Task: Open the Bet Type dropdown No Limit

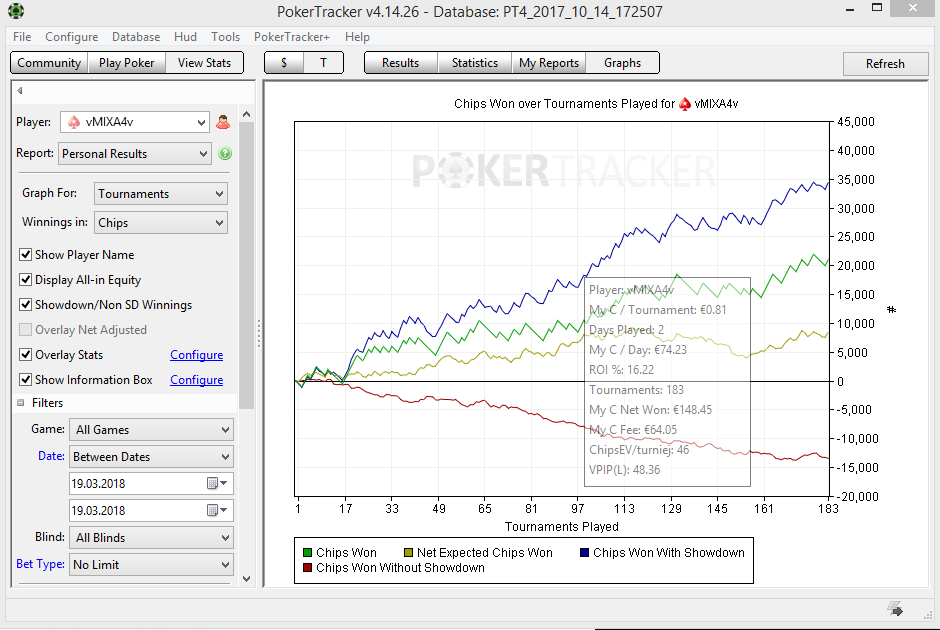Action: [x=152, y=565]
